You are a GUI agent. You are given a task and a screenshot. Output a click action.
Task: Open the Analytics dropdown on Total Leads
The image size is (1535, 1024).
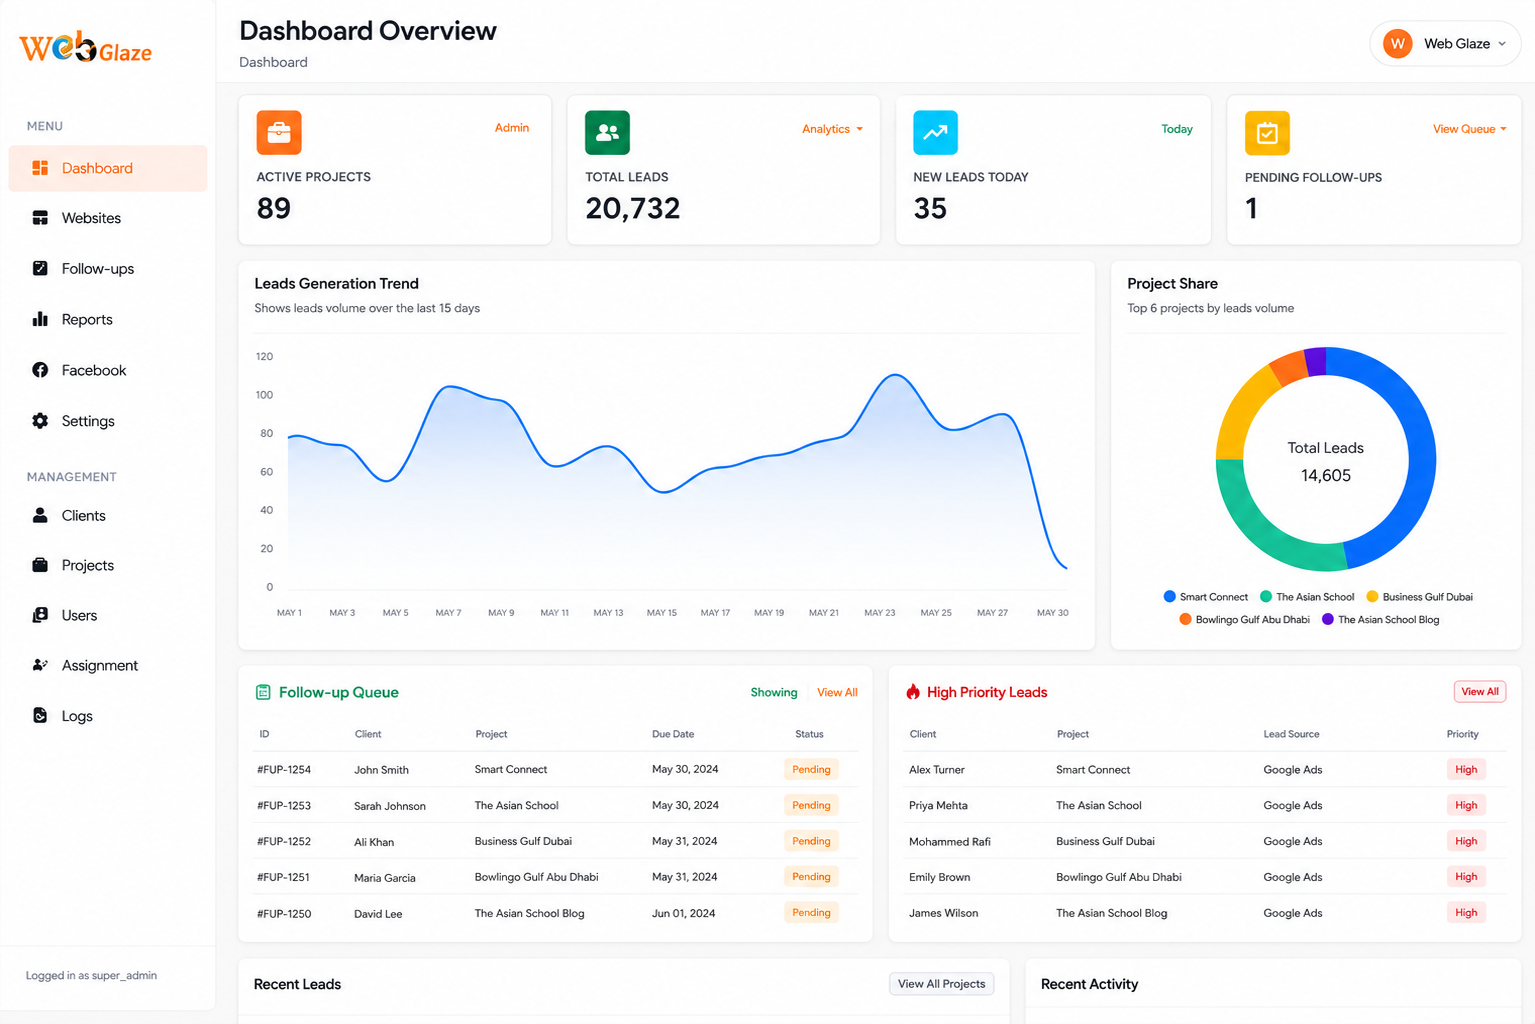point(832,129)
